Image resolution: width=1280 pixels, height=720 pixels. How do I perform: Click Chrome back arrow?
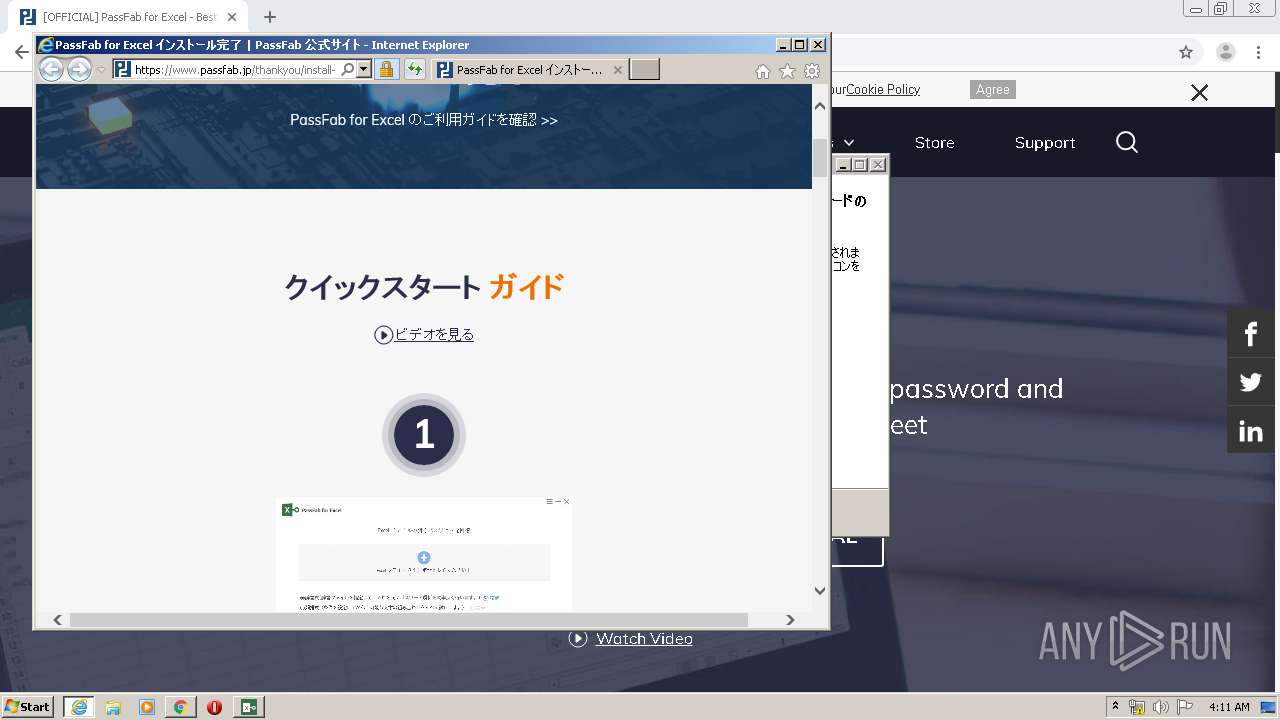click(20, 52)
